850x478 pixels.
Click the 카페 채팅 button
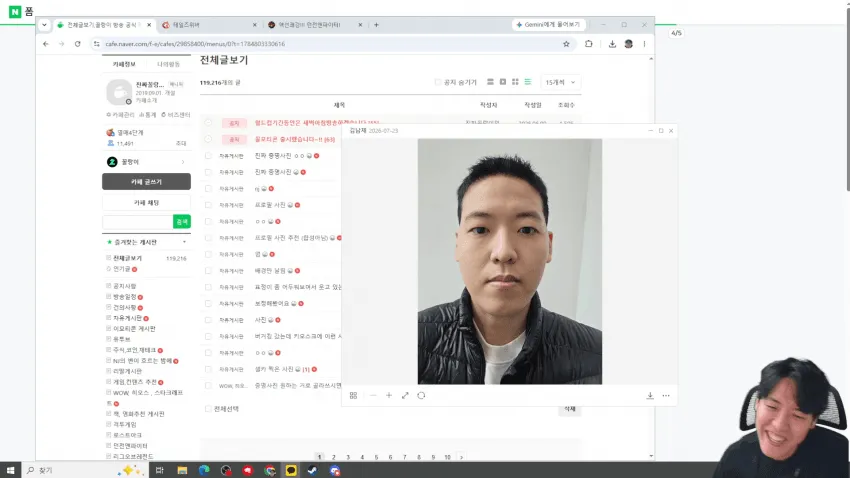tap(146, 203)
